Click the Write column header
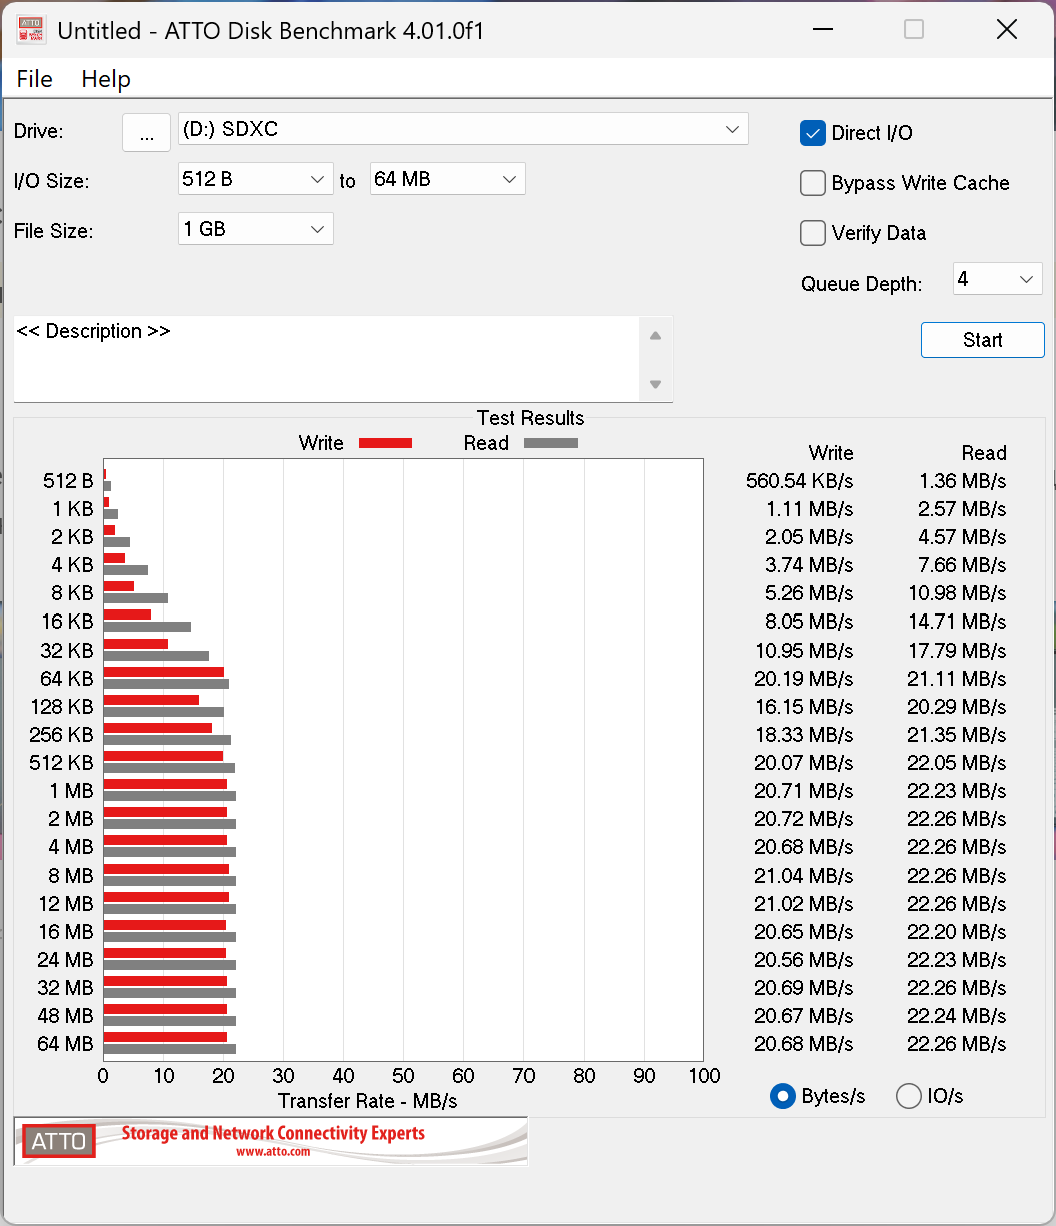 831,453
